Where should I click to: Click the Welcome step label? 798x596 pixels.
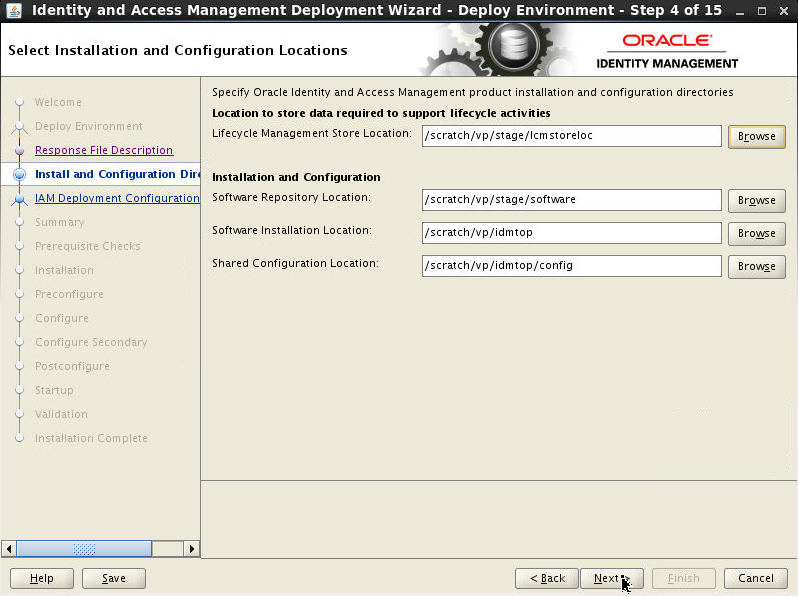(x=58, y=102)
